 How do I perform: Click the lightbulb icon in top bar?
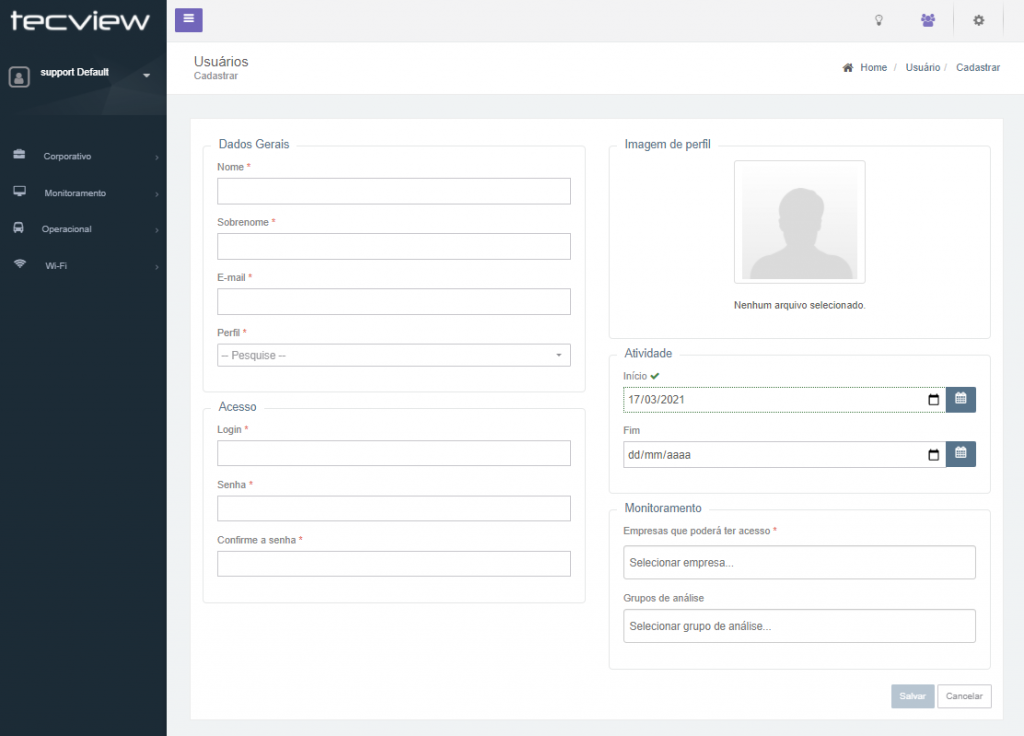[x=879, y=20]
